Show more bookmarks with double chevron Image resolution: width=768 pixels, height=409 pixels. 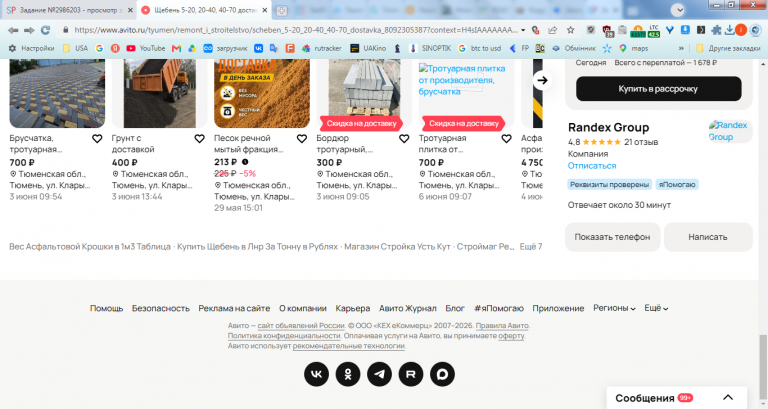click(x=681, y=48)
